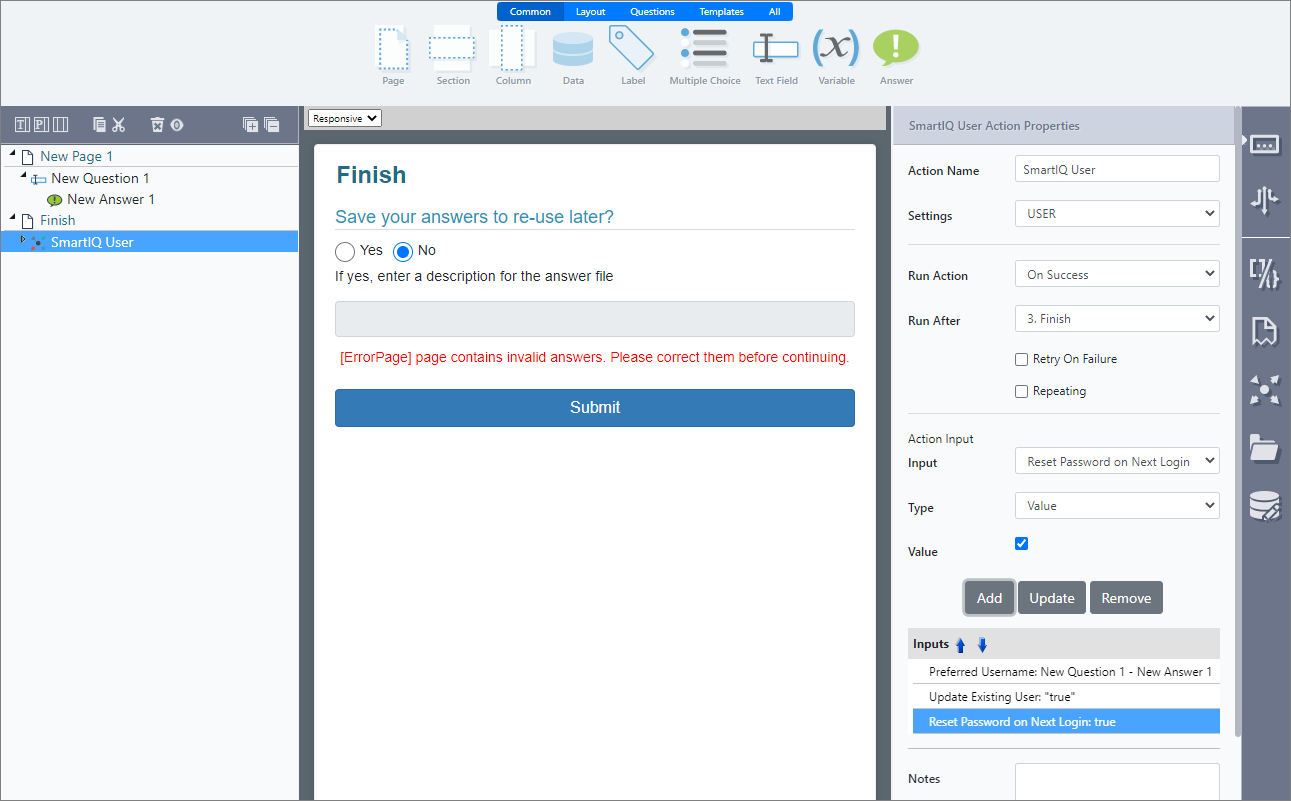Copy the selected tree item

click(x=99, y=125)
